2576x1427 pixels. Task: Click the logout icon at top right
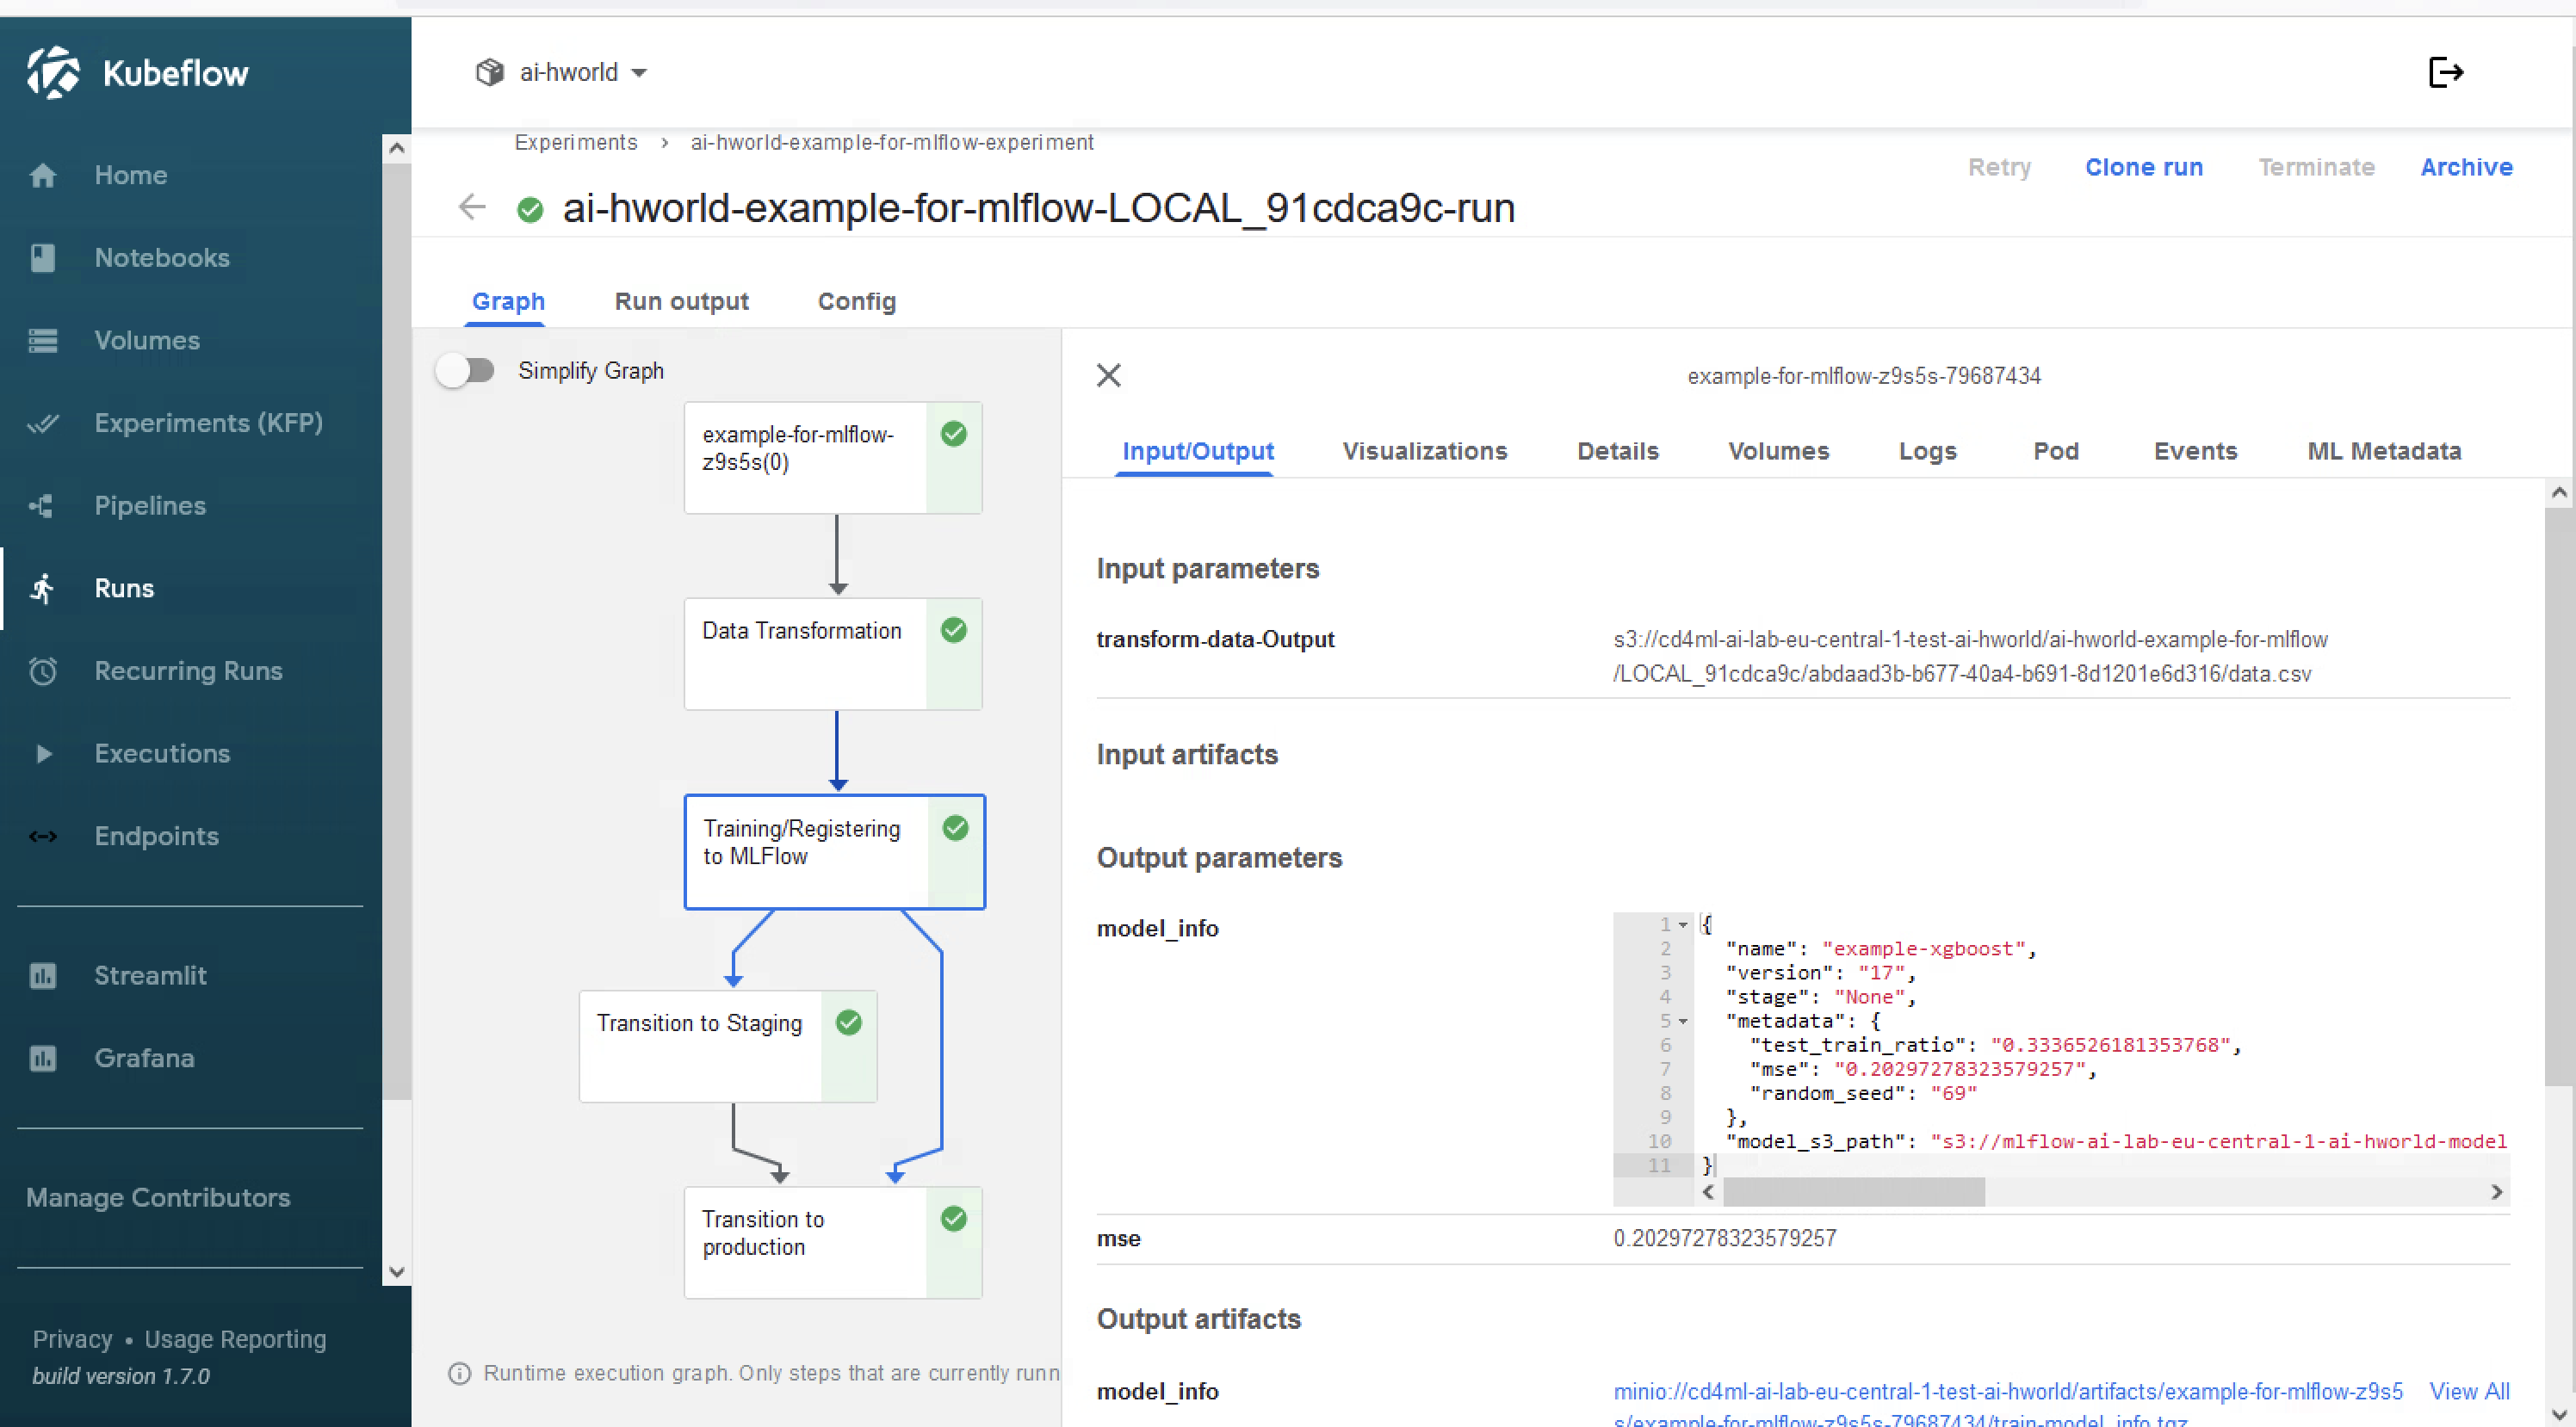click(2446, 72)
